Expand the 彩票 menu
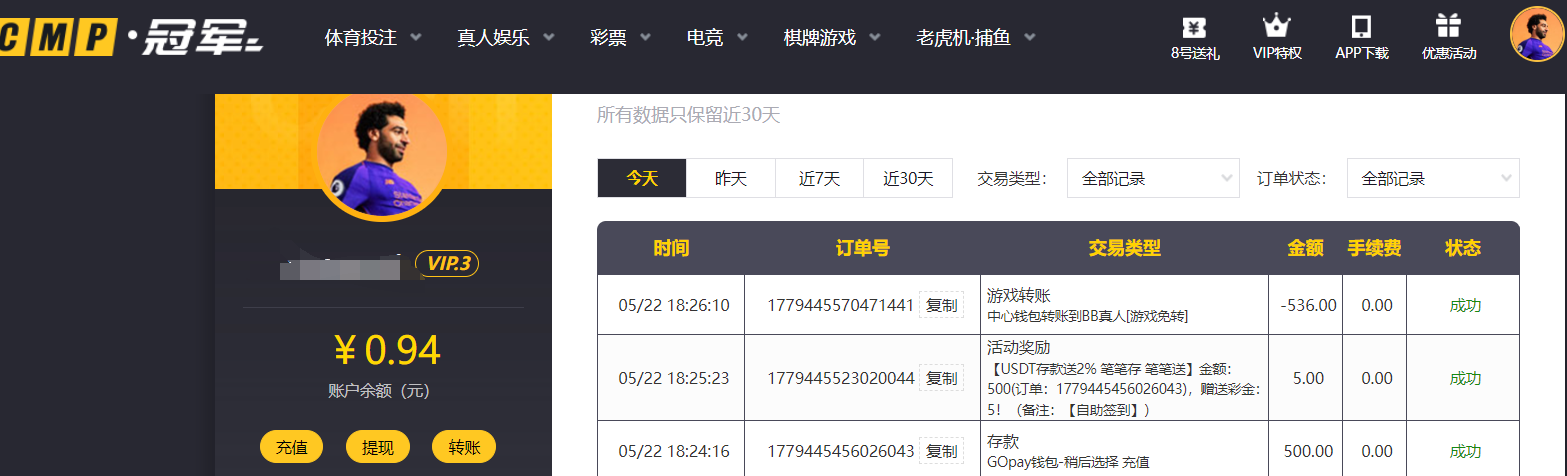1567x476 pixels. (x=621, y=38)
